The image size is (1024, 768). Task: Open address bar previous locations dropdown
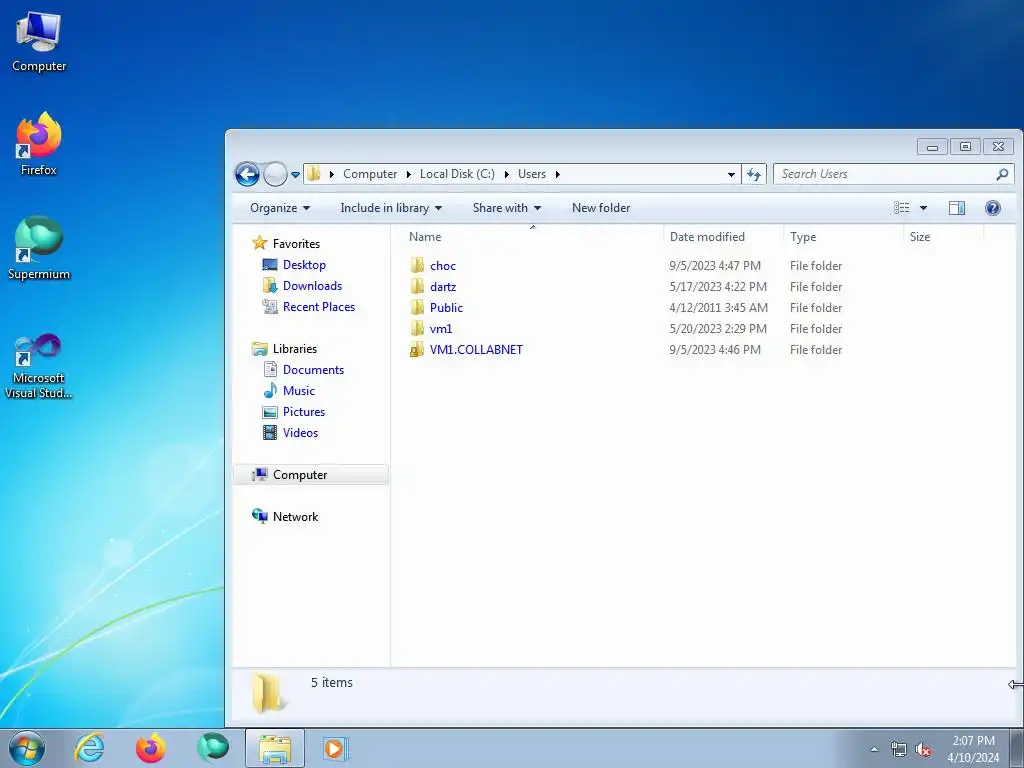731,174
